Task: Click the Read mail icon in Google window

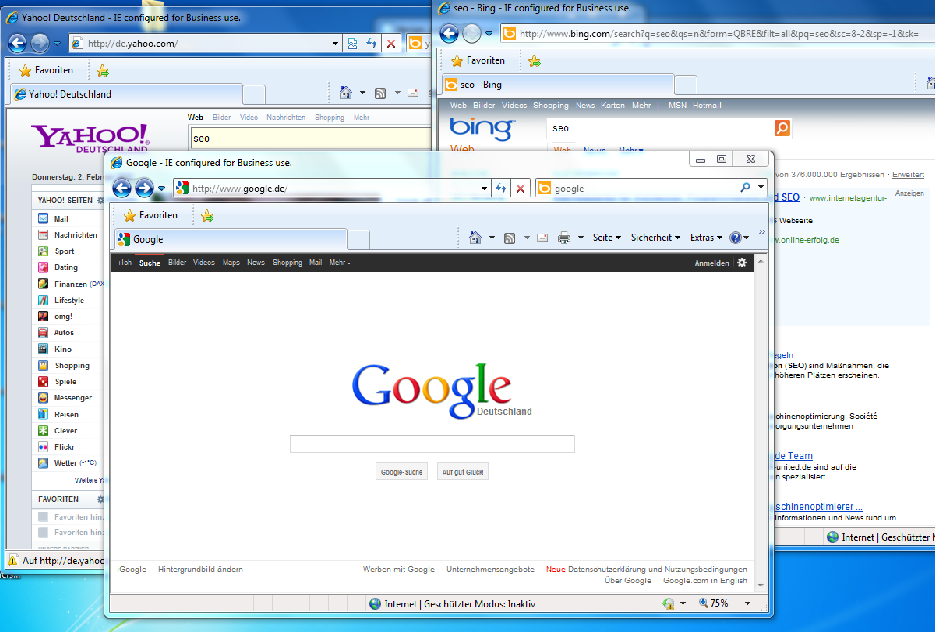Action: point(542,238)
